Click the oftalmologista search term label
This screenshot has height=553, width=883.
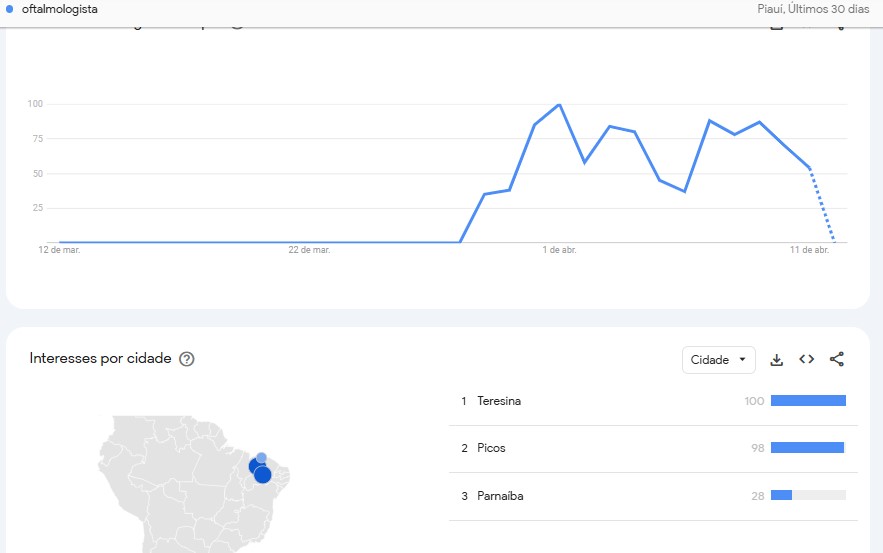(x=59, y=9)
